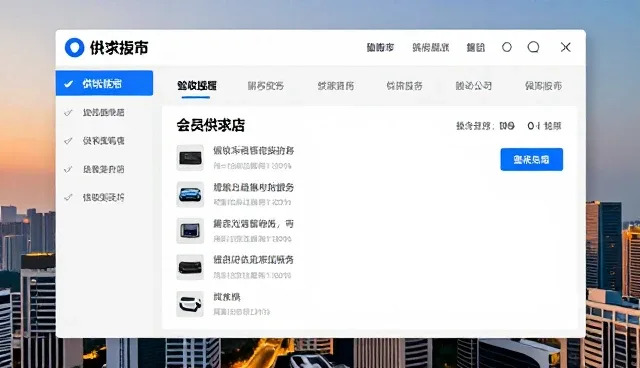The height and width of the screenshot is (368, 640).
Task: Open the title beside blue device thumbnail
Action: point(253,187)
